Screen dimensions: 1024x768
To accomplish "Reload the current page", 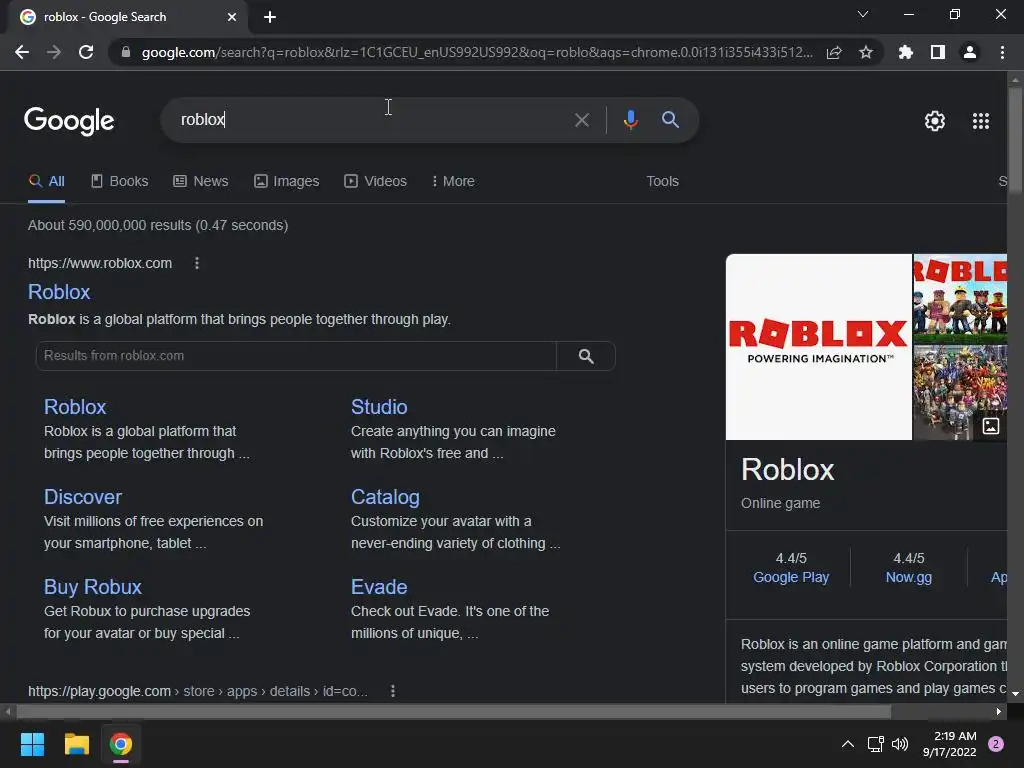I will [86, 52].
